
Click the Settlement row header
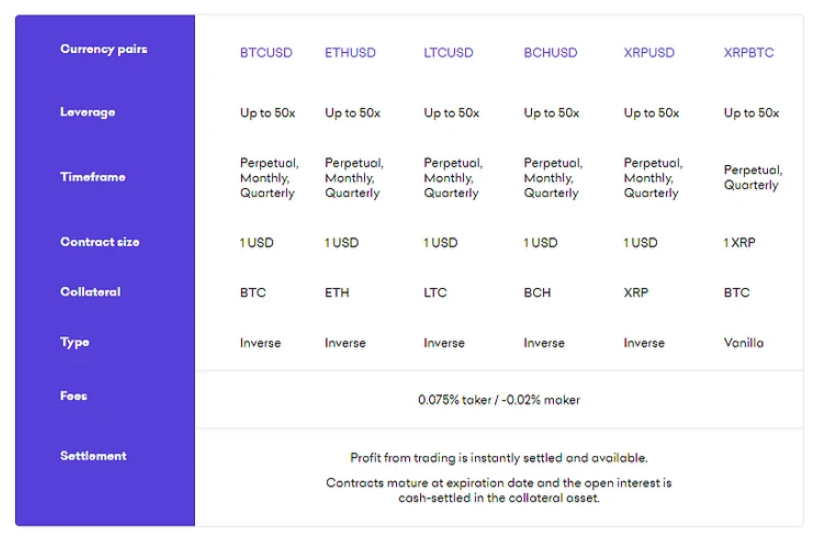(x=93, y=456)
